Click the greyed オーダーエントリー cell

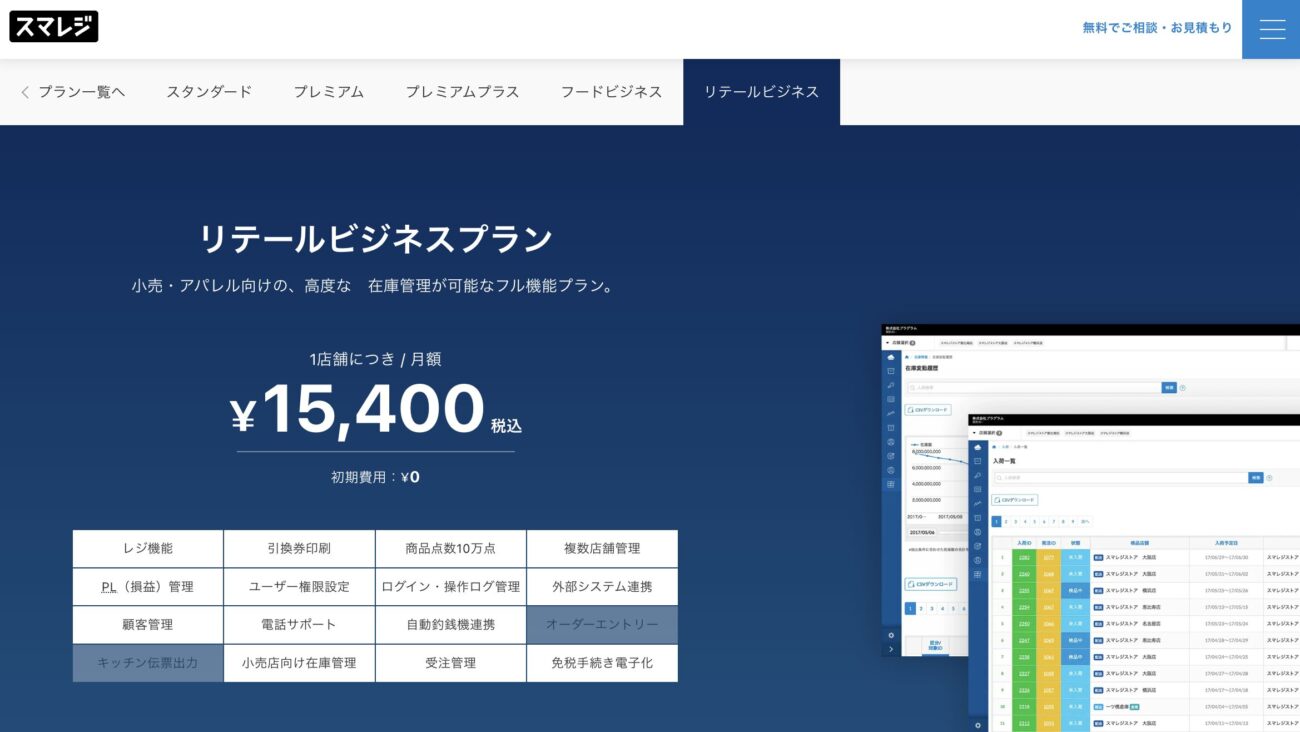pyautogui.click(x=602, y=625)
